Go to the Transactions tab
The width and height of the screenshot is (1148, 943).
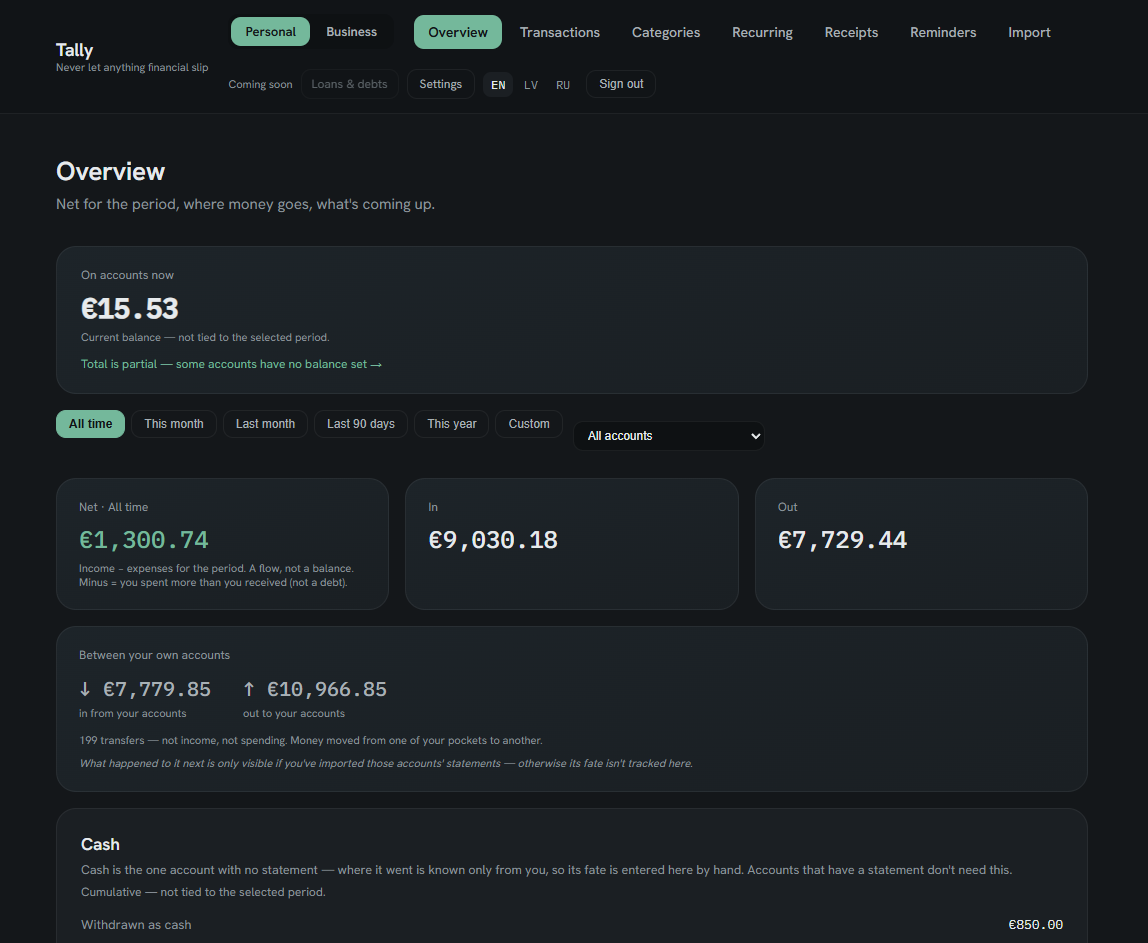point(559,32)
